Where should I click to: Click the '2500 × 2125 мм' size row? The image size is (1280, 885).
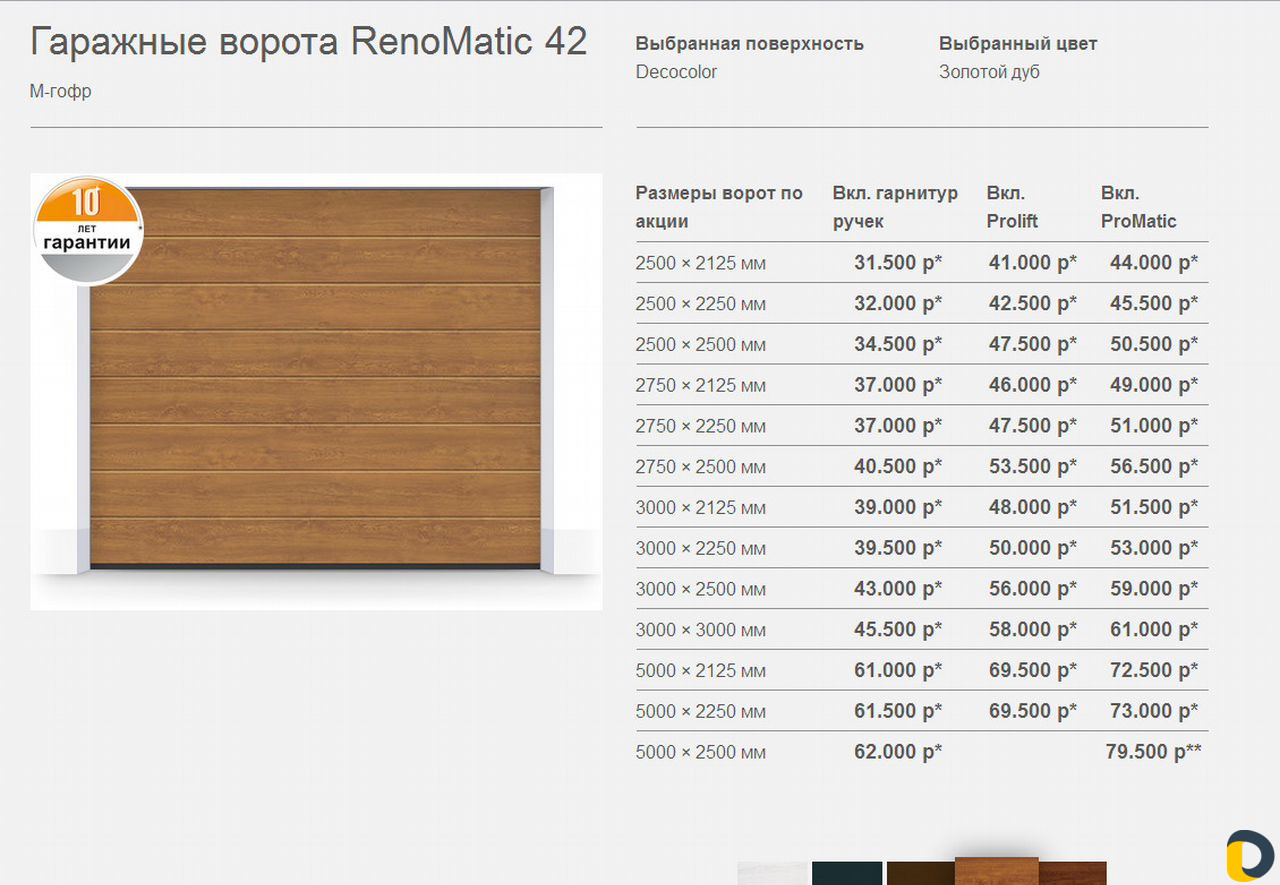[922, 263]
